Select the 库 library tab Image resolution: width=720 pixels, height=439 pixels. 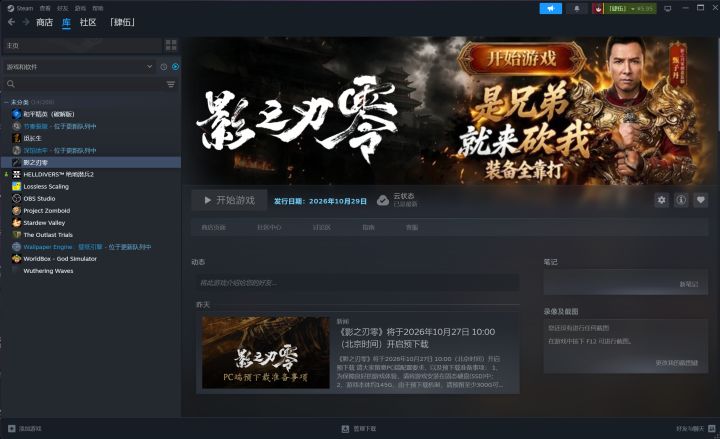tap(66, 22)
